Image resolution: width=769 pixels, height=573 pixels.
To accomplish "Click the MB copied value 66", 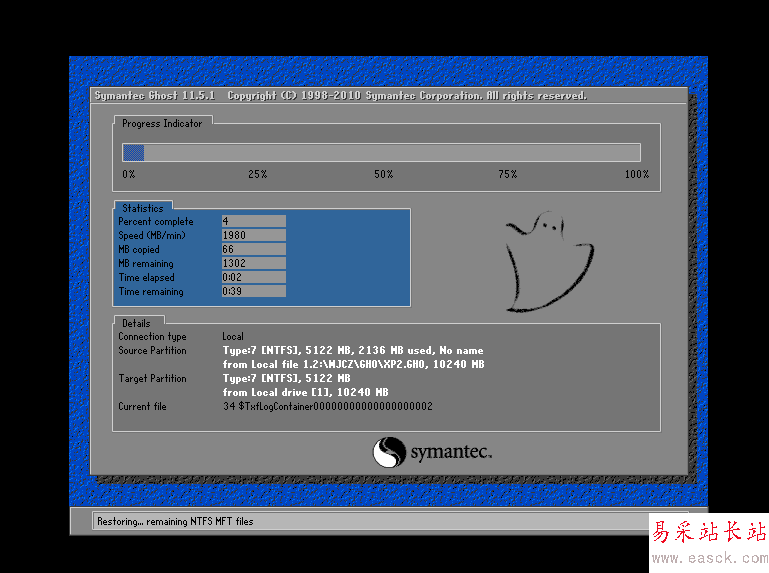I will coord(254,249).
